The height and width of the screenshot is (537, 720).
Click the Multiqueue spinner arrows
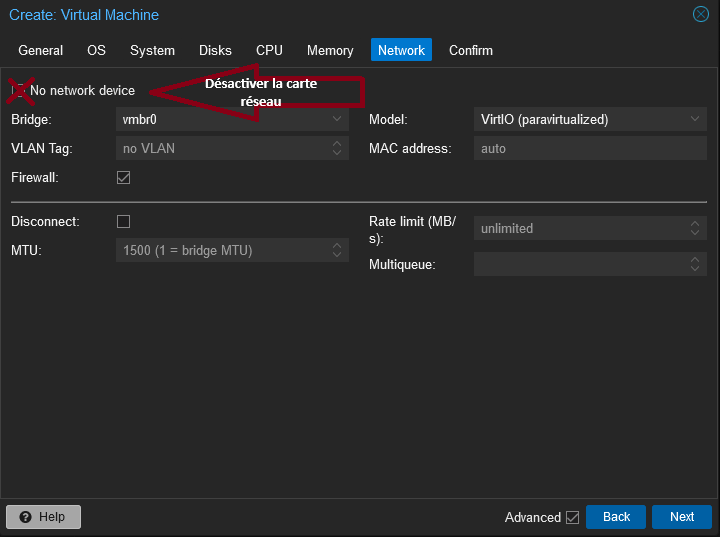click(696, 264)
